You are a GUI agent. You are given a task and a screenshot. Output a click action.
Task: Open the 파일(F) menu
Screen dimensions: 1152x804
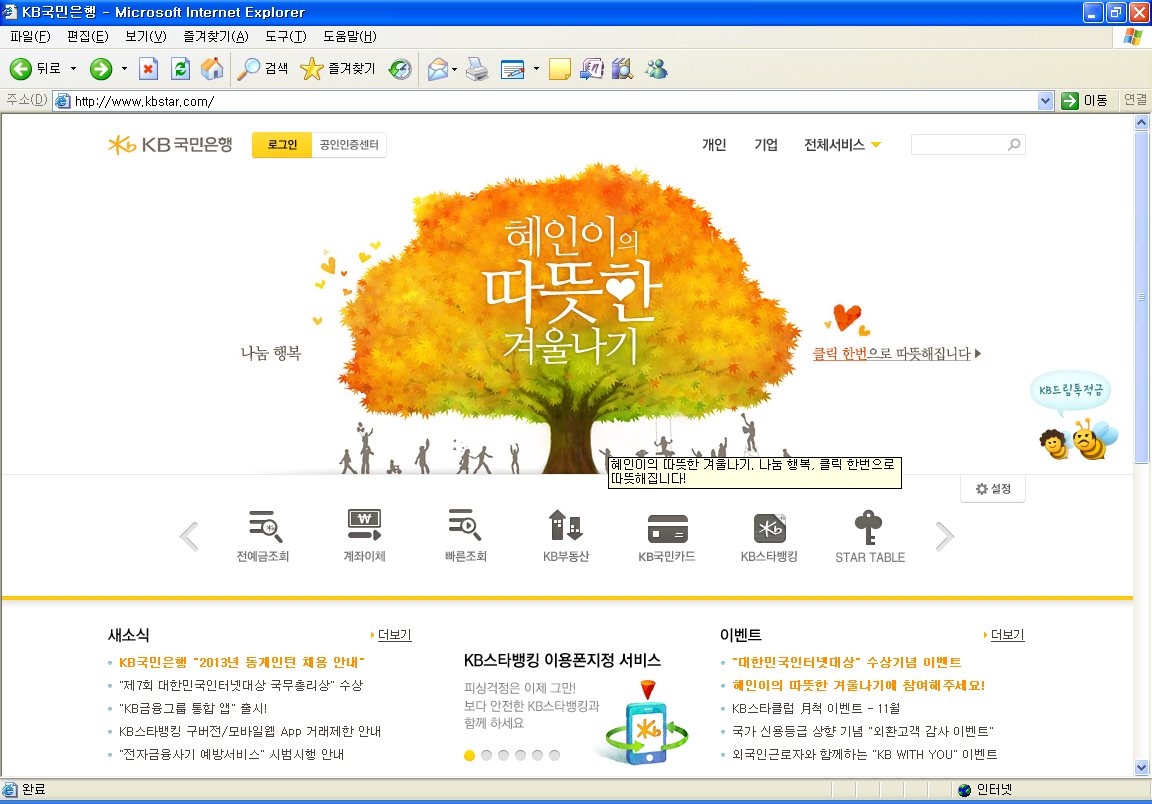30,37
